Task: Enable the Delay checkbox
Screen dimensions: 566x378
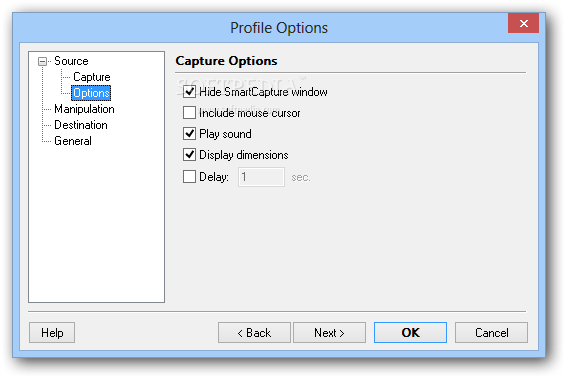Action: (x=190, y=177)
